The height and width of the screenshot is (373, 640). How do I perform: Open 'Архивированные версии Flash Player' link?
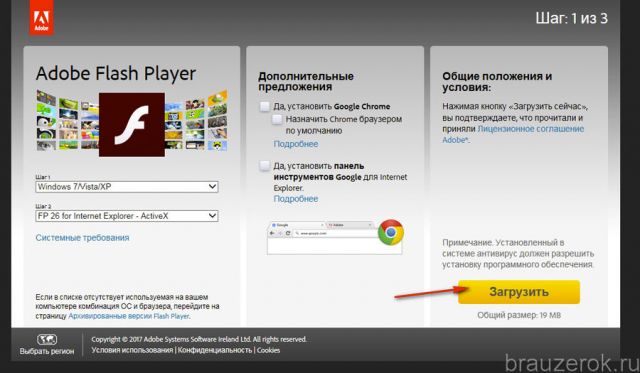coord(129,316)
